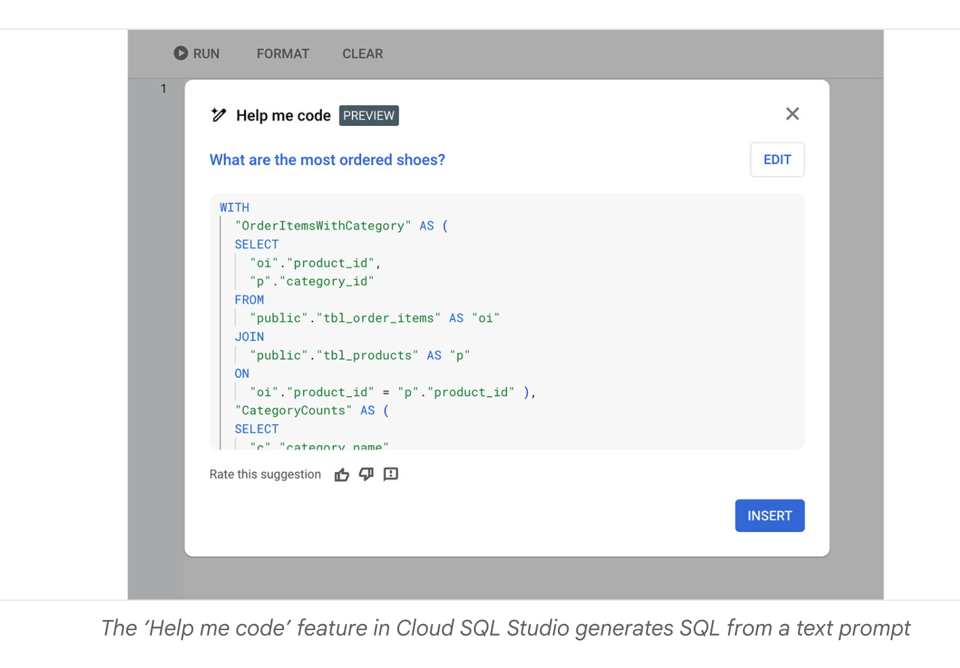Viewport: 960px width, 668px height.
Task: Click the PREVIEW badge
Action: (369, 116)
